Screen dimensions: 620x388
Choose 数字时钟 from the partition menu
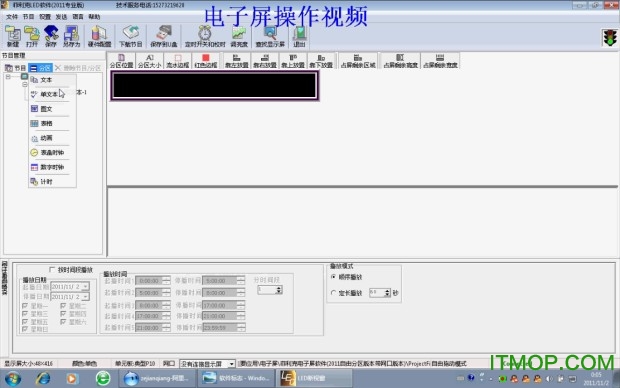coord(52,167)
